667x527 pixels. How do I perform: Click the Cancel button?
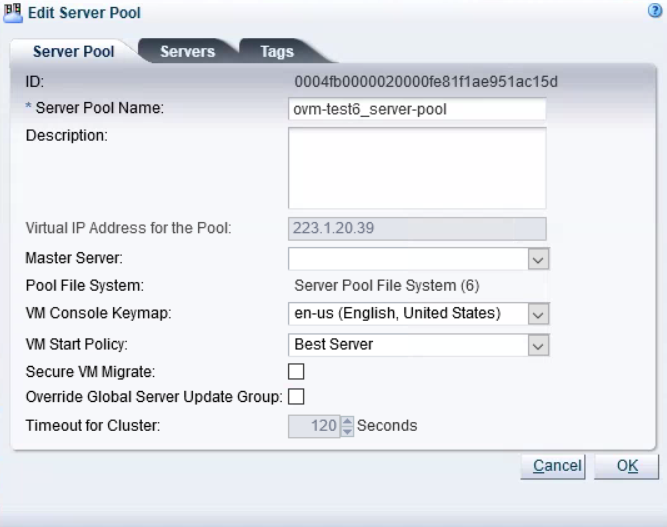[553, 466]
